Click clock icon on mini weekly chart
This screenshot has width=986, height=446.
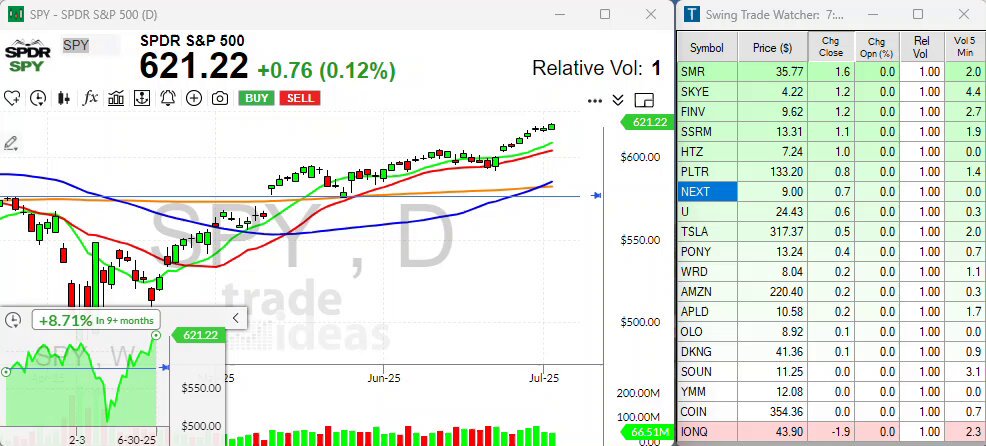13,320
